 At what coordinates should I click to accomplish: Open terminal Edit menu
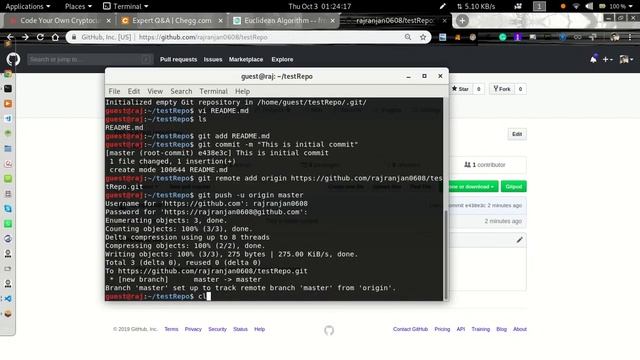tap(133, 91)
